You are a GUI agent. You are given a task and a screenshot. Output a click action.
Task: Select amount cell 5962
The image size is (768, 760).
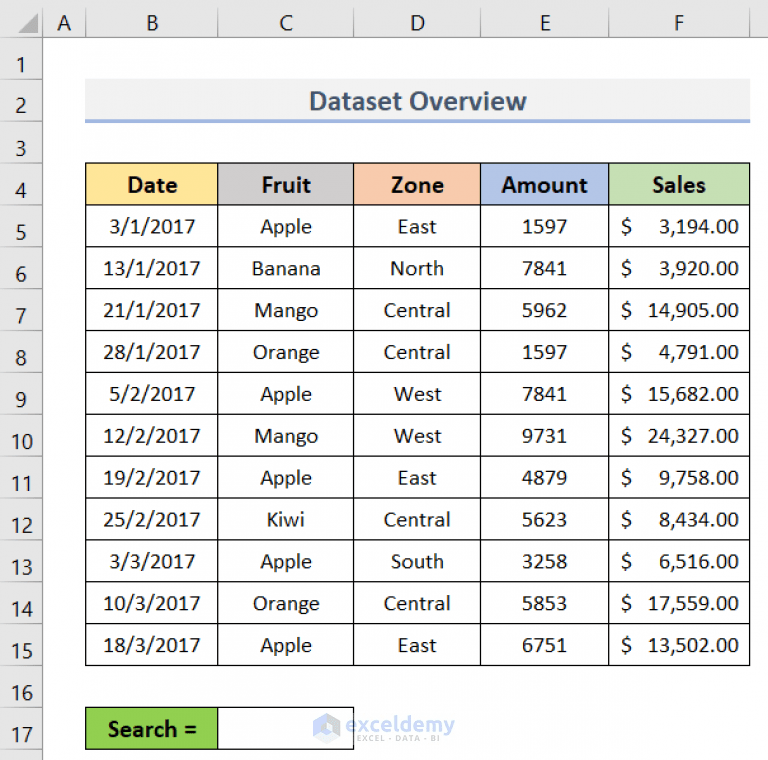pyautogui.click(x=545, y=309)
